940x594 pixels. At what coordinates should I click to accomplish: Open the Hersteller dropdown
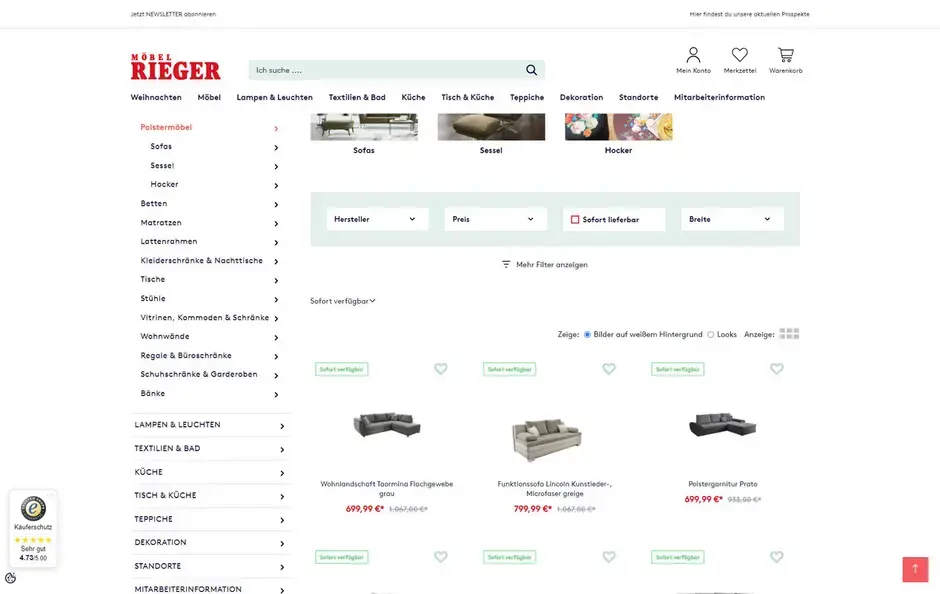[x=377, y=218]
